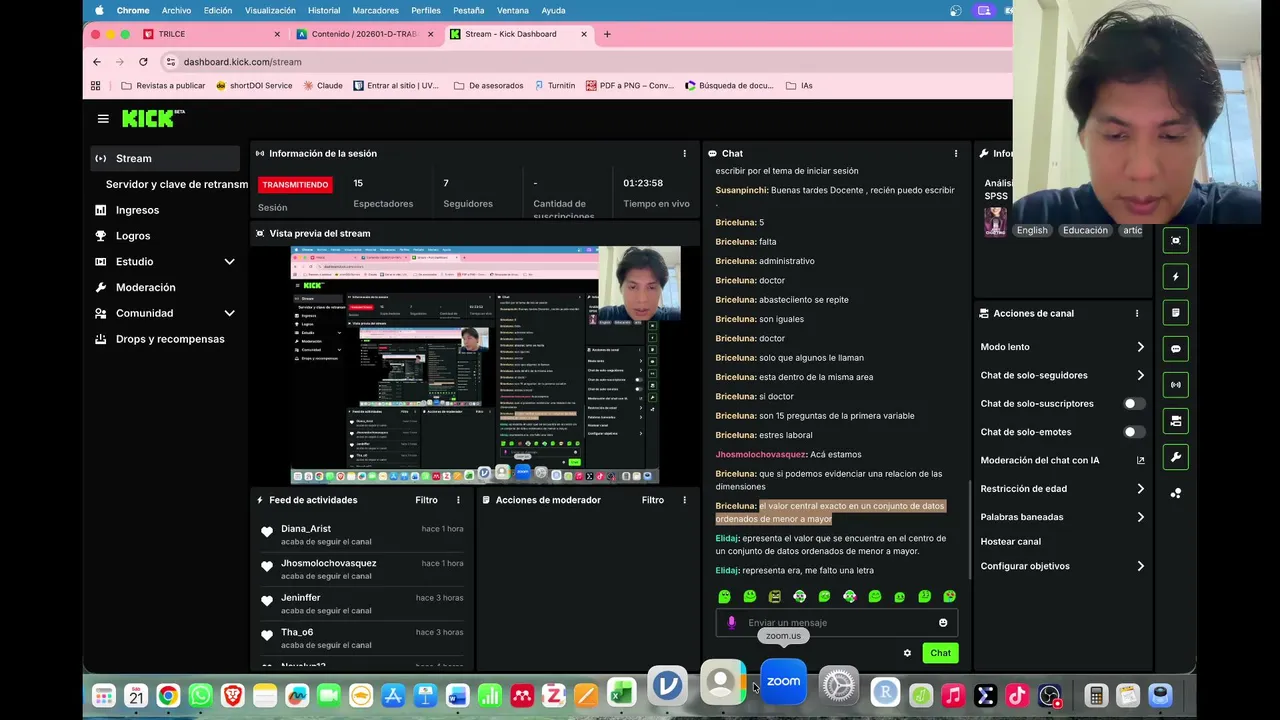This screenshot has height=720, width=1280.
Task: Click Diana_Arist in the activity feed
Action: [x=306, y=529]
